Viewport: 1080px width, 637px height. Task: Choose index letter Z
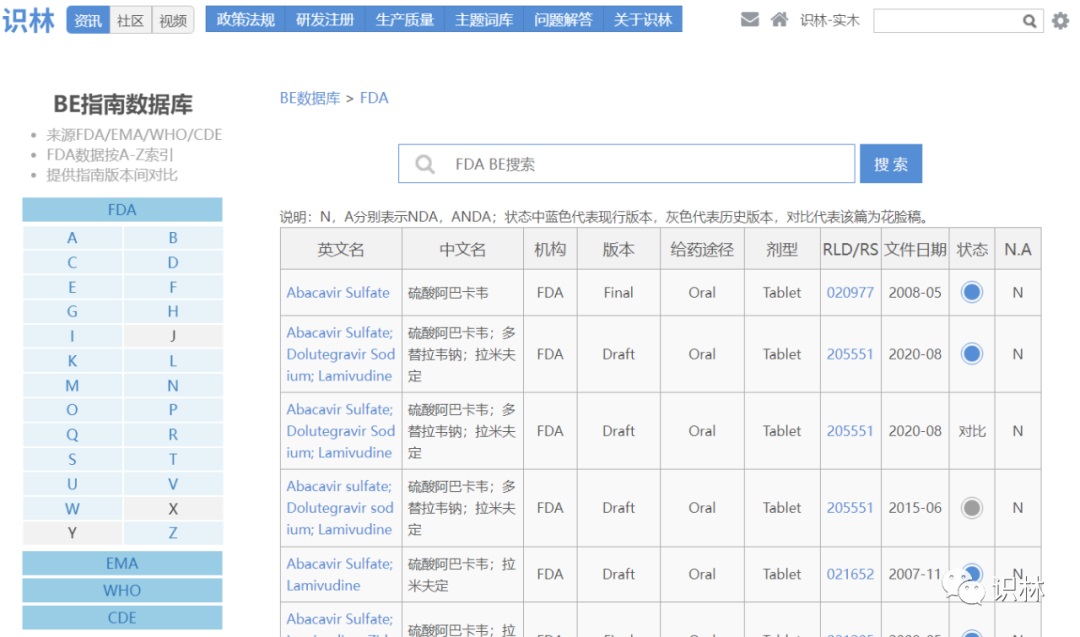[173, 533]
